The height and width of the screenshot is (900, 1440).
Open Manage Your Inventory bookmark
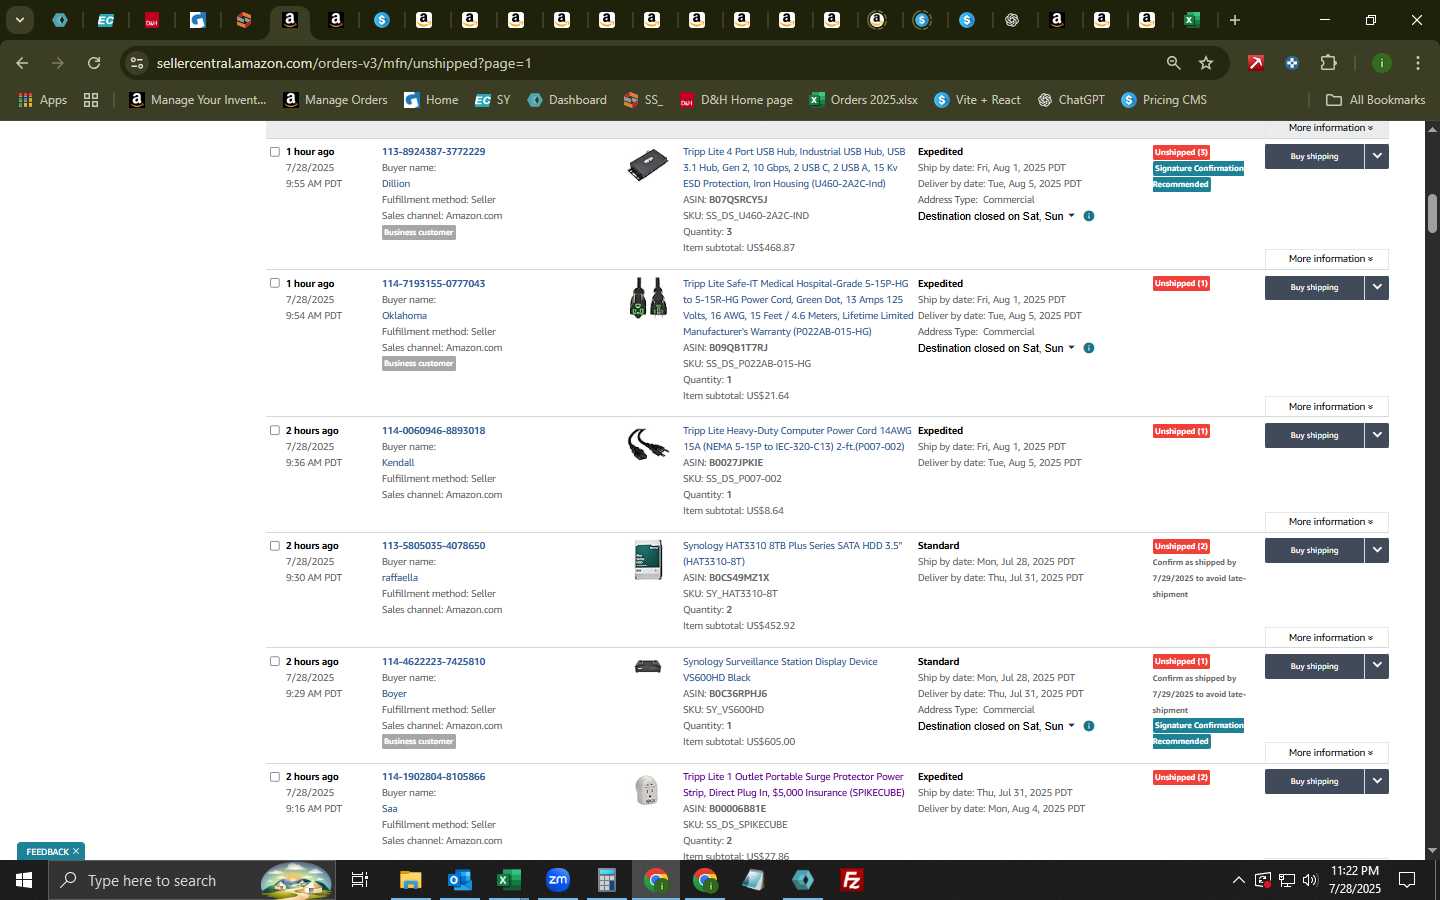click(x=198, y=100)
